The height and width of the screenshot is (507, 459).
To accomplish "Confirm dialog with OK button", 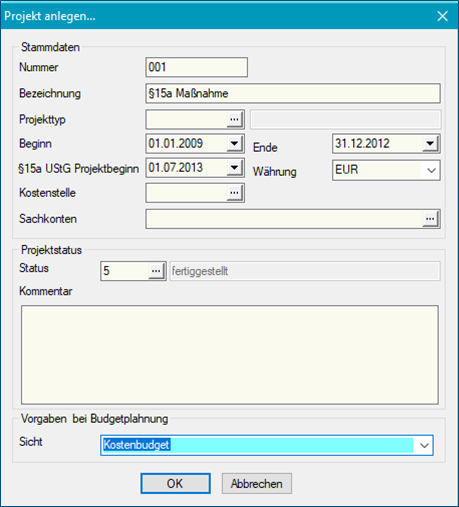I will point(175,483).
